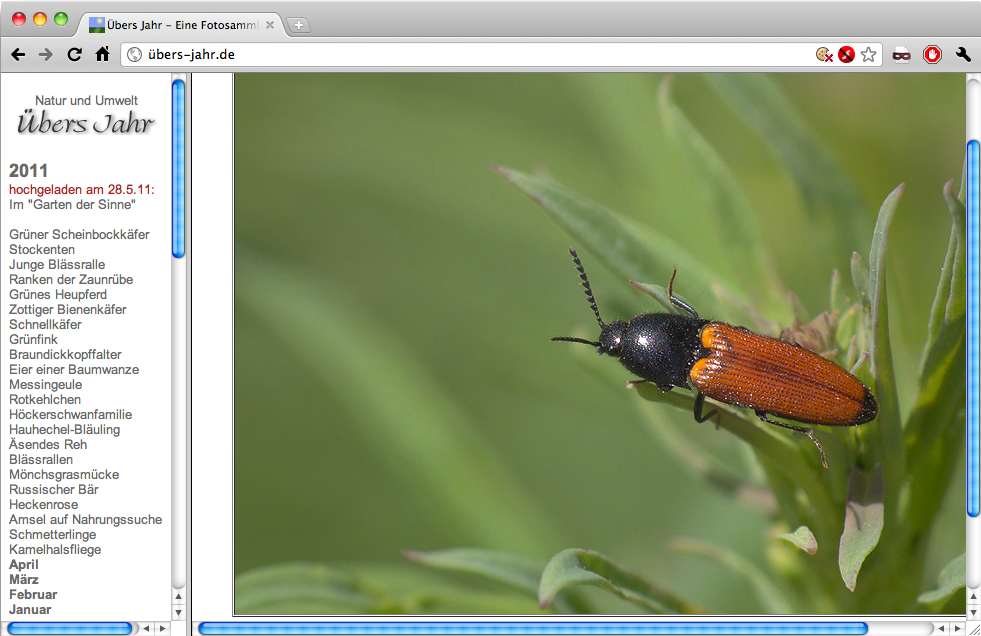
Task: Expand the April month archive
Action: point(24,565)
